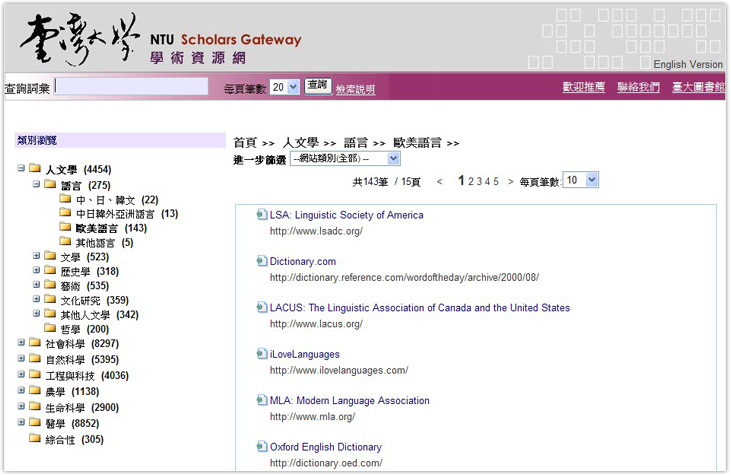Click the 查詢 search button
The height and width of the screenshot is (476, 731).
(x=318, y=86)
